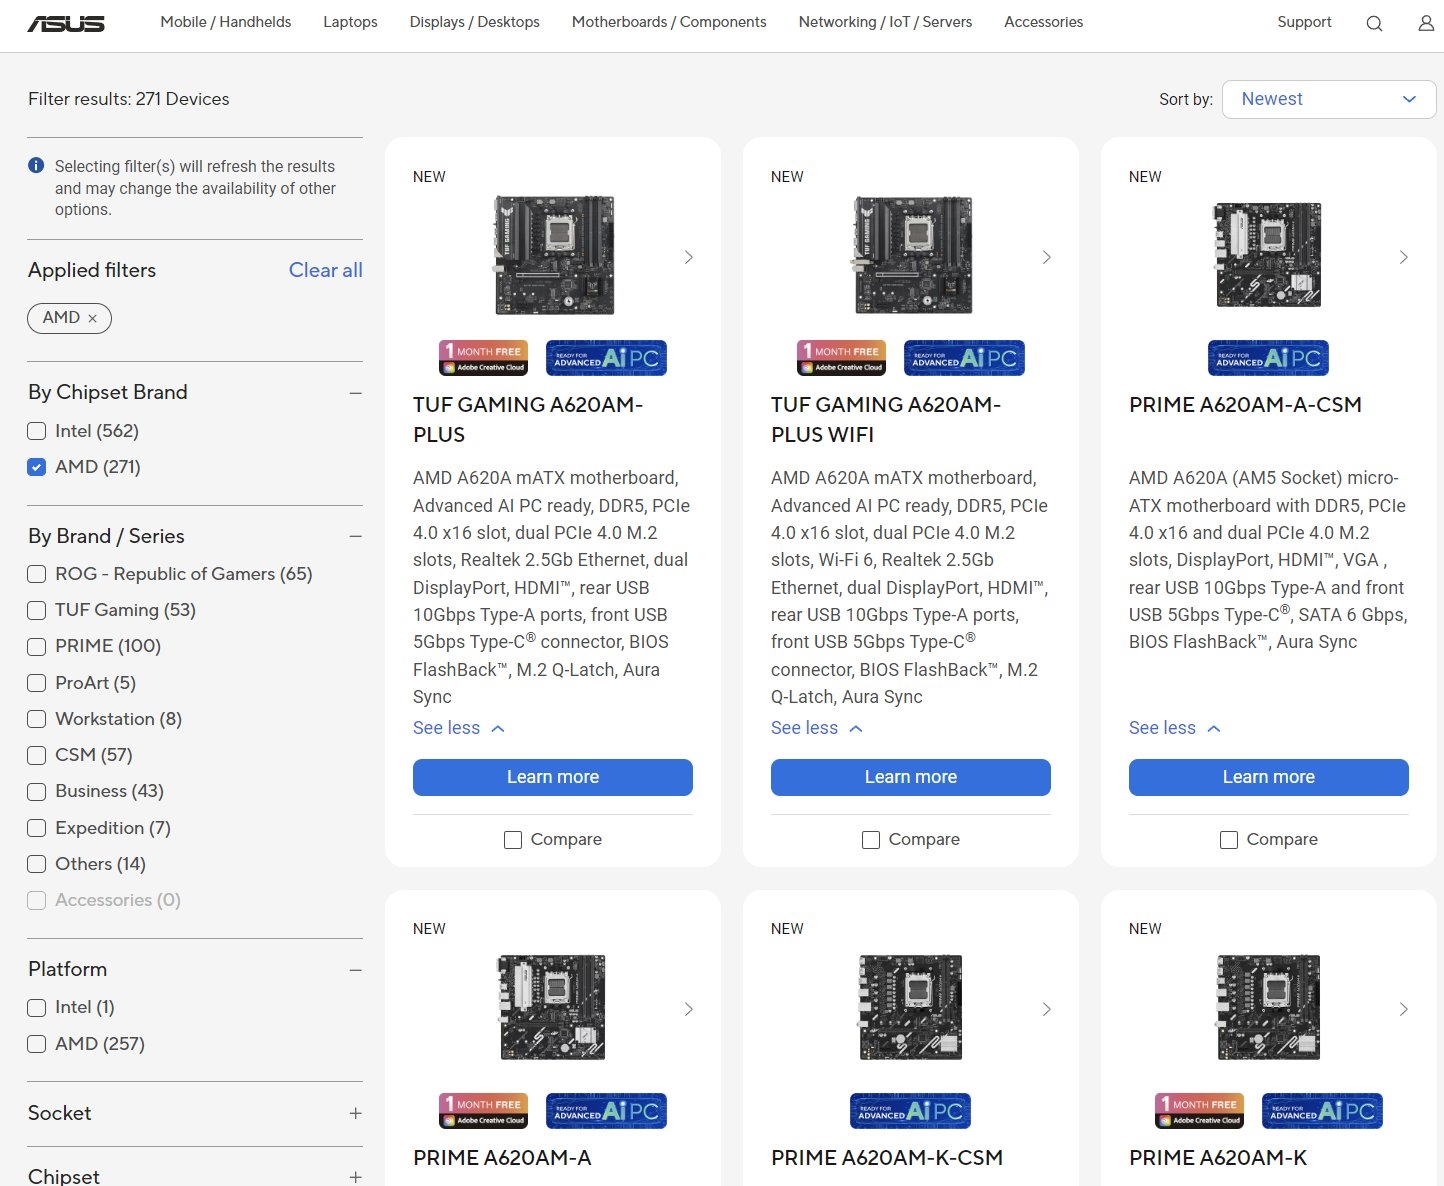Screen dimensions: 1444x1186
Task: Open Displays / Desktops menu
Action: point(475,22)
